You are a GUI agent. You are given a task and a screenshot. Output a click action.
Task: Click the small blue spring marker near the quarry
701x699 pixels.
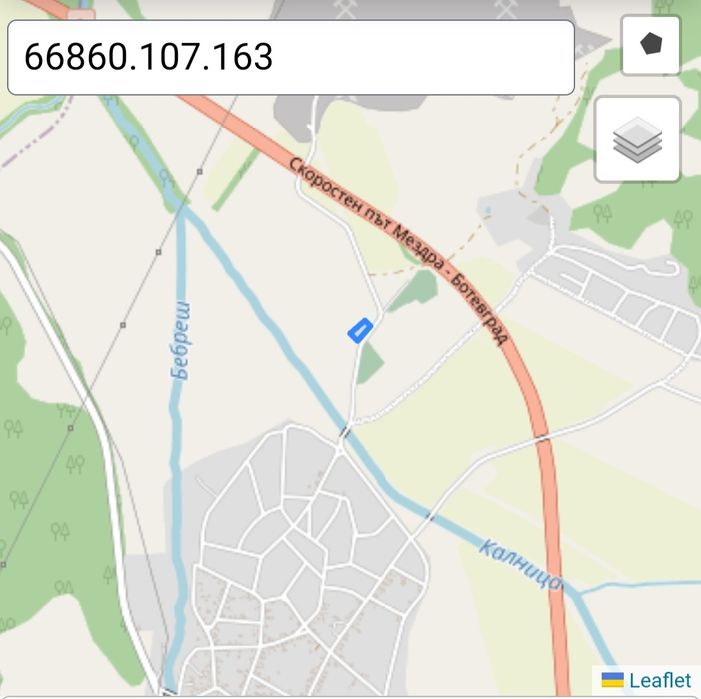pos(488,210)
